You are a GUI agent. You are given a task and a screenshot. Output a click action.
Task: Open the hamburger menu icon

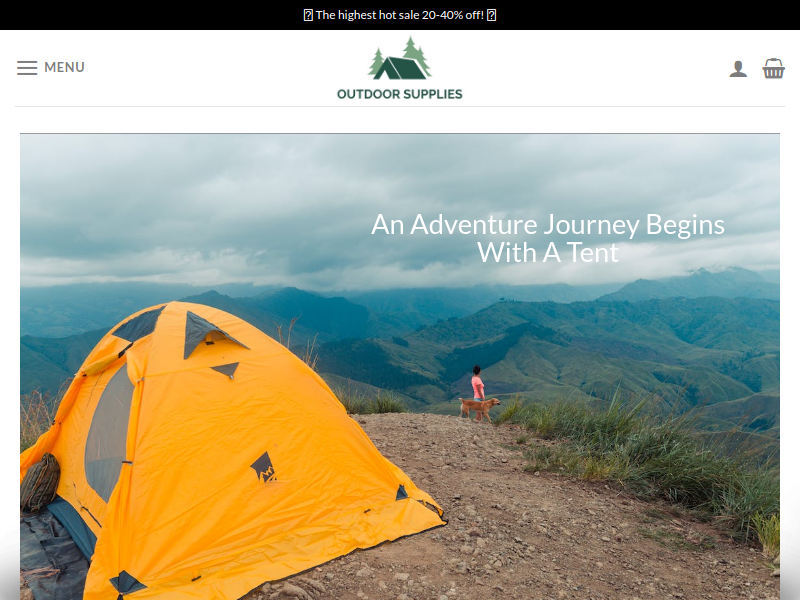tap(27, 67)
